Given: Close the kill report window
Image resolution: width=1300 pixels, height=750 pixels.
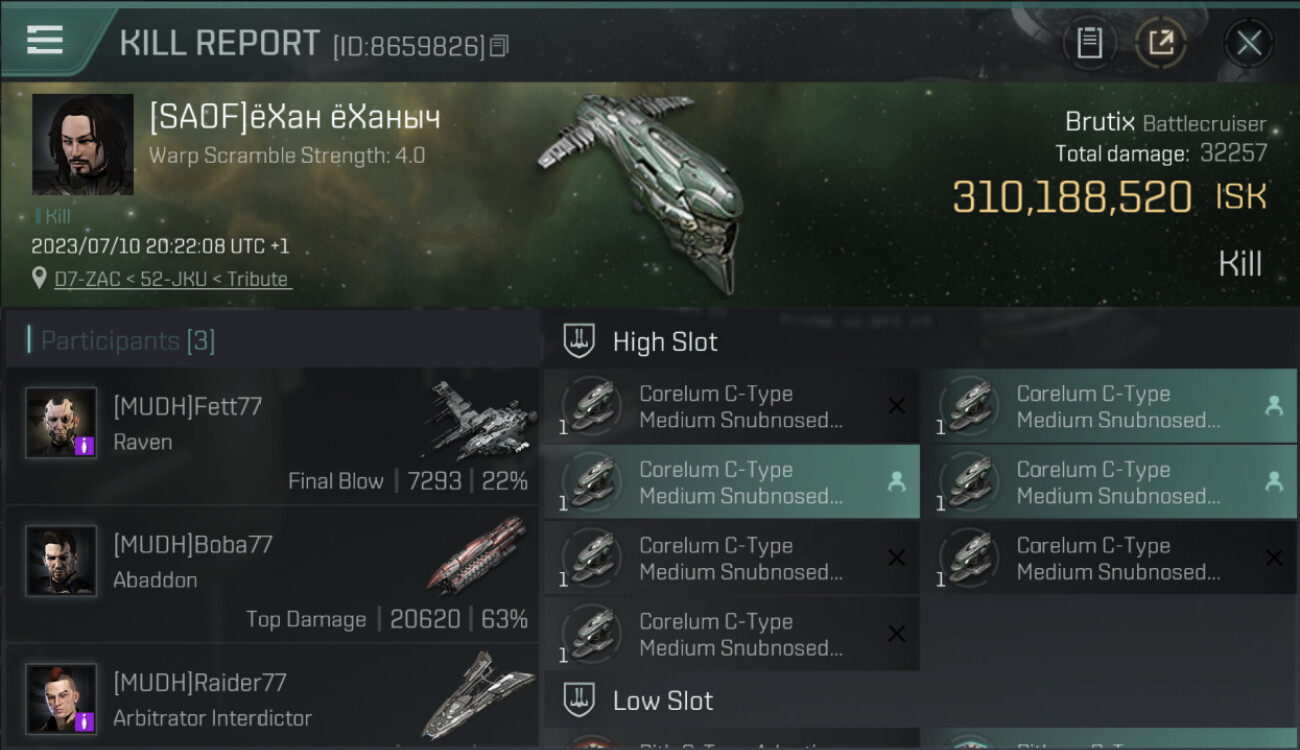Looking at the screenshot, I should [1249, 43].
